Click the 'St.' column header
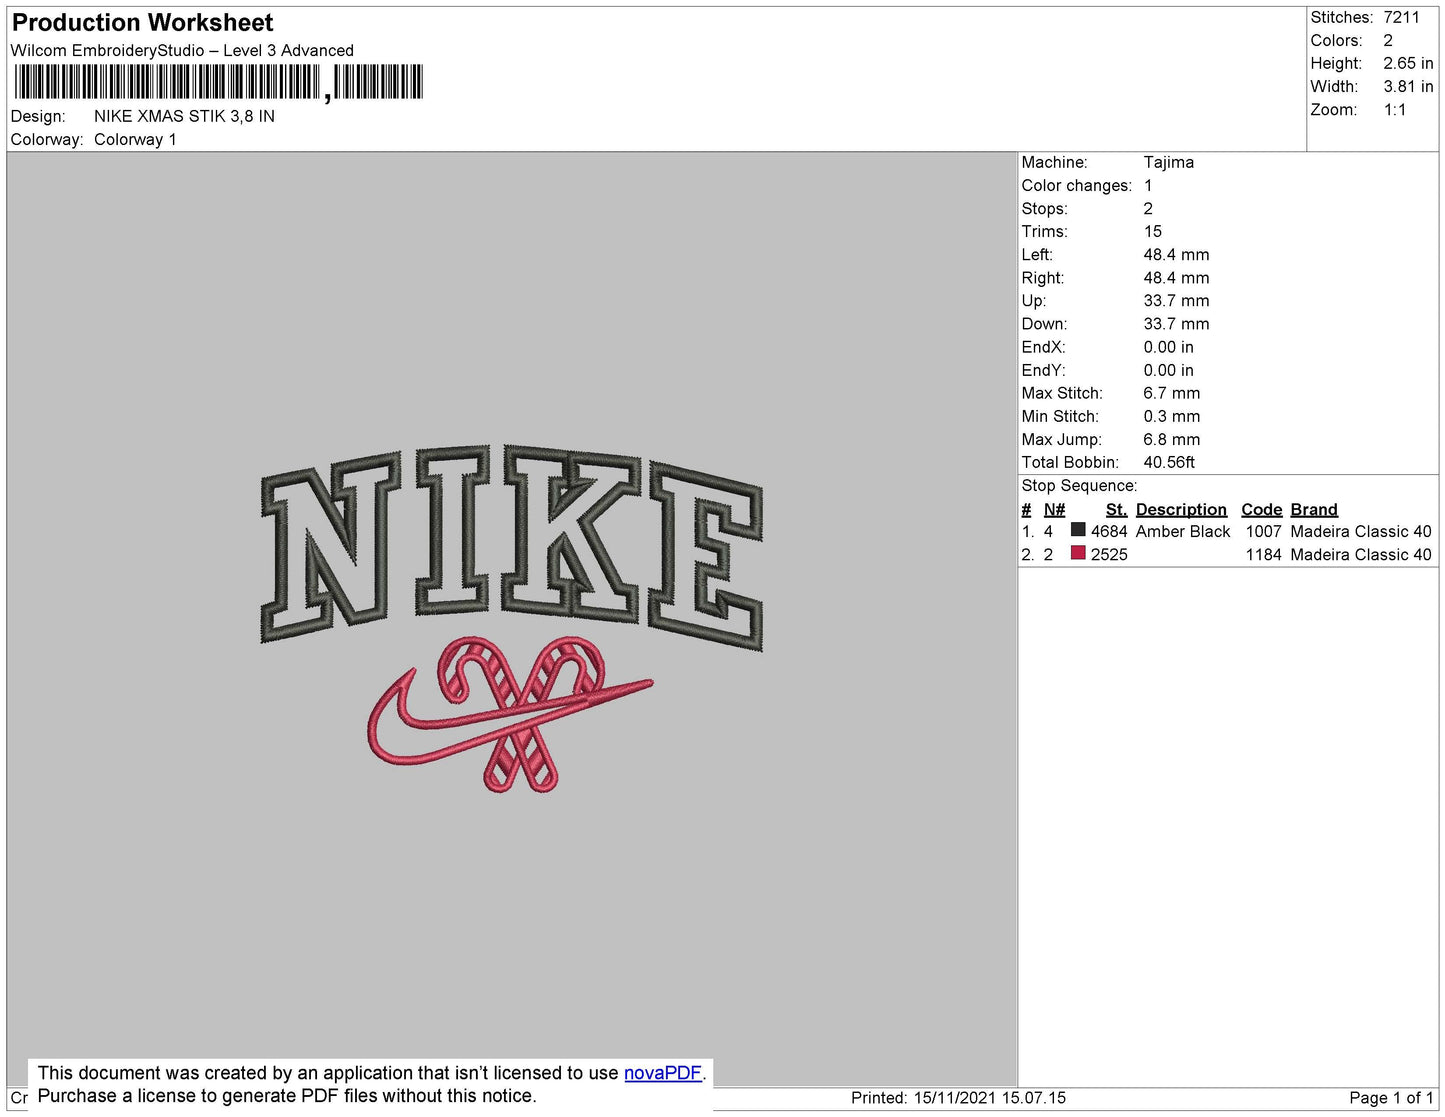Screen dimensions: 1445x1117 coord(1116,510)
